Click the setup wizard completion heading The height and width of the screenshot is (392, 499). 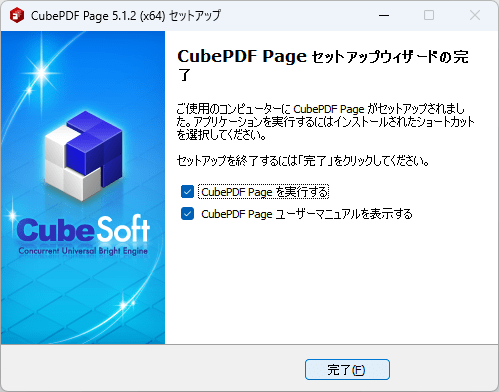point(323,65)
